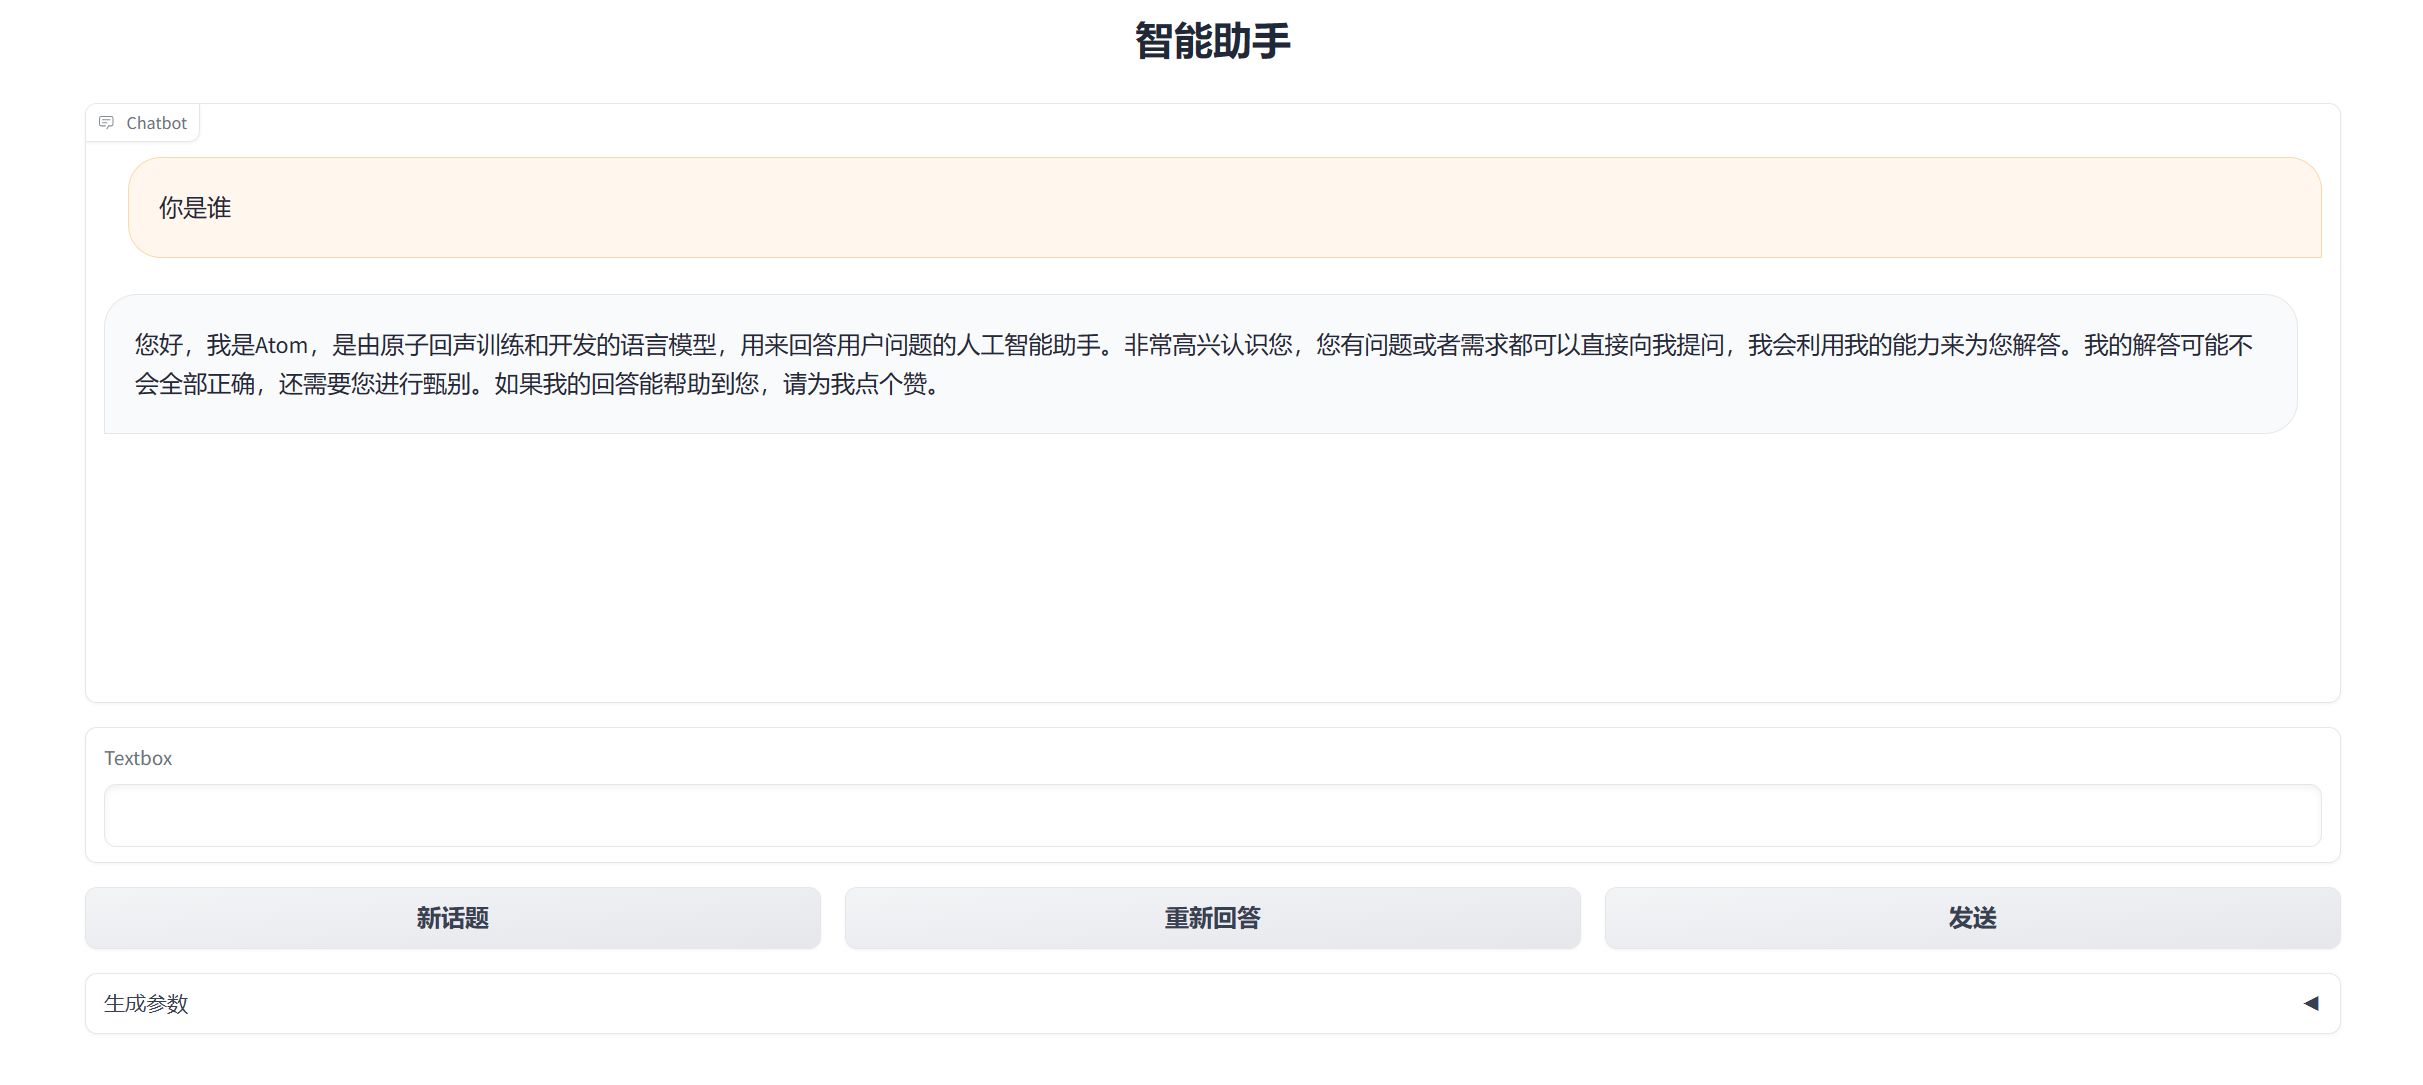This screenshot has width=2423, height=1085.
Task: Click the Chatbot label at top left
Action: (x=156, y=122)
